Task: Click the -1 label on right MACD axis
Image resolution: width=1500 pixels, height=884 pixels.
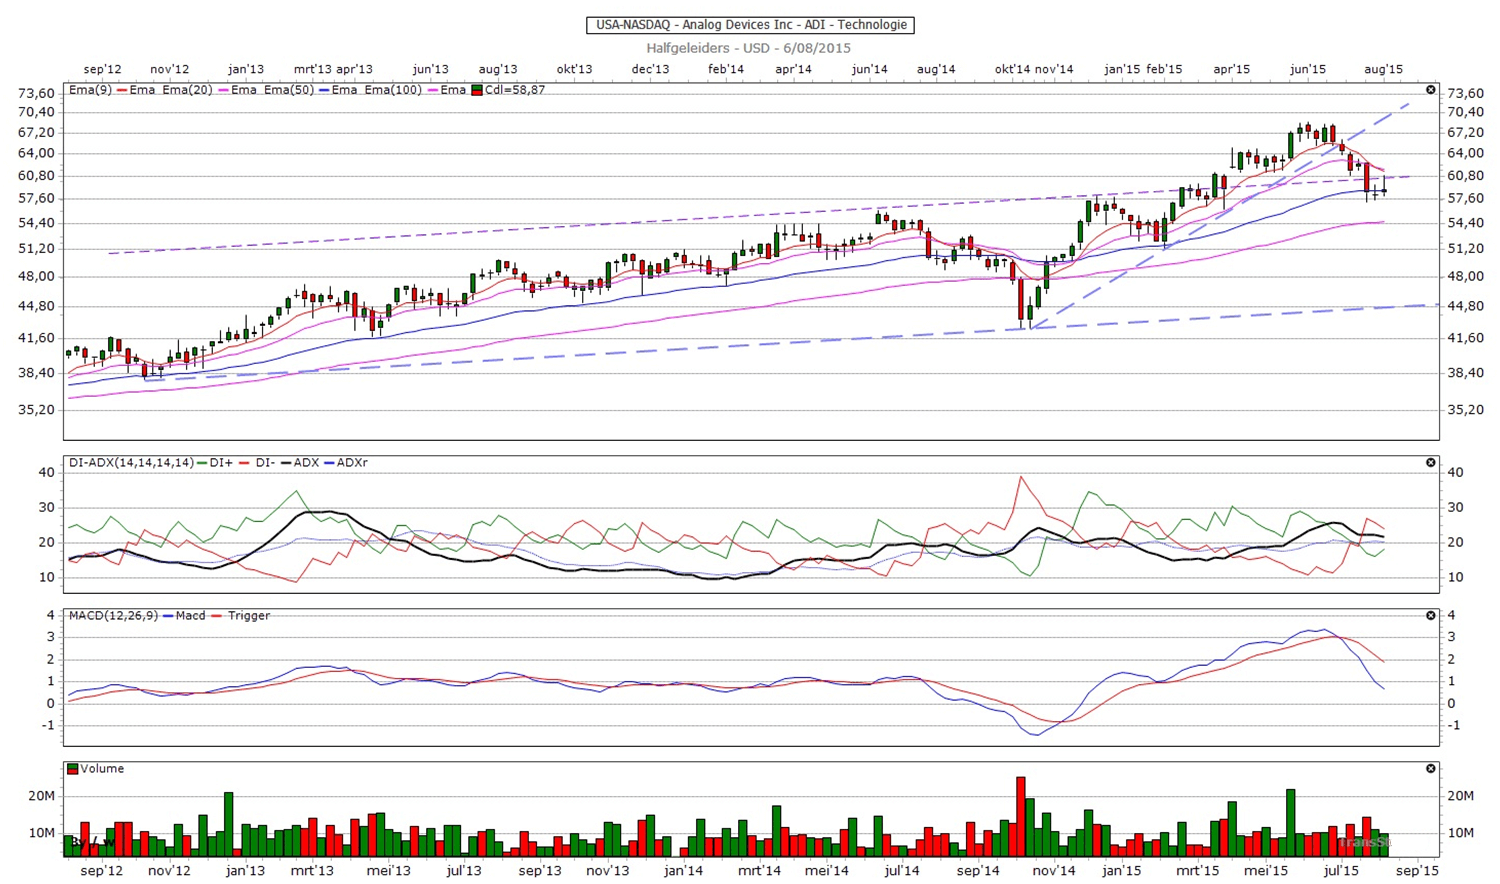Action: point(1454,725)
